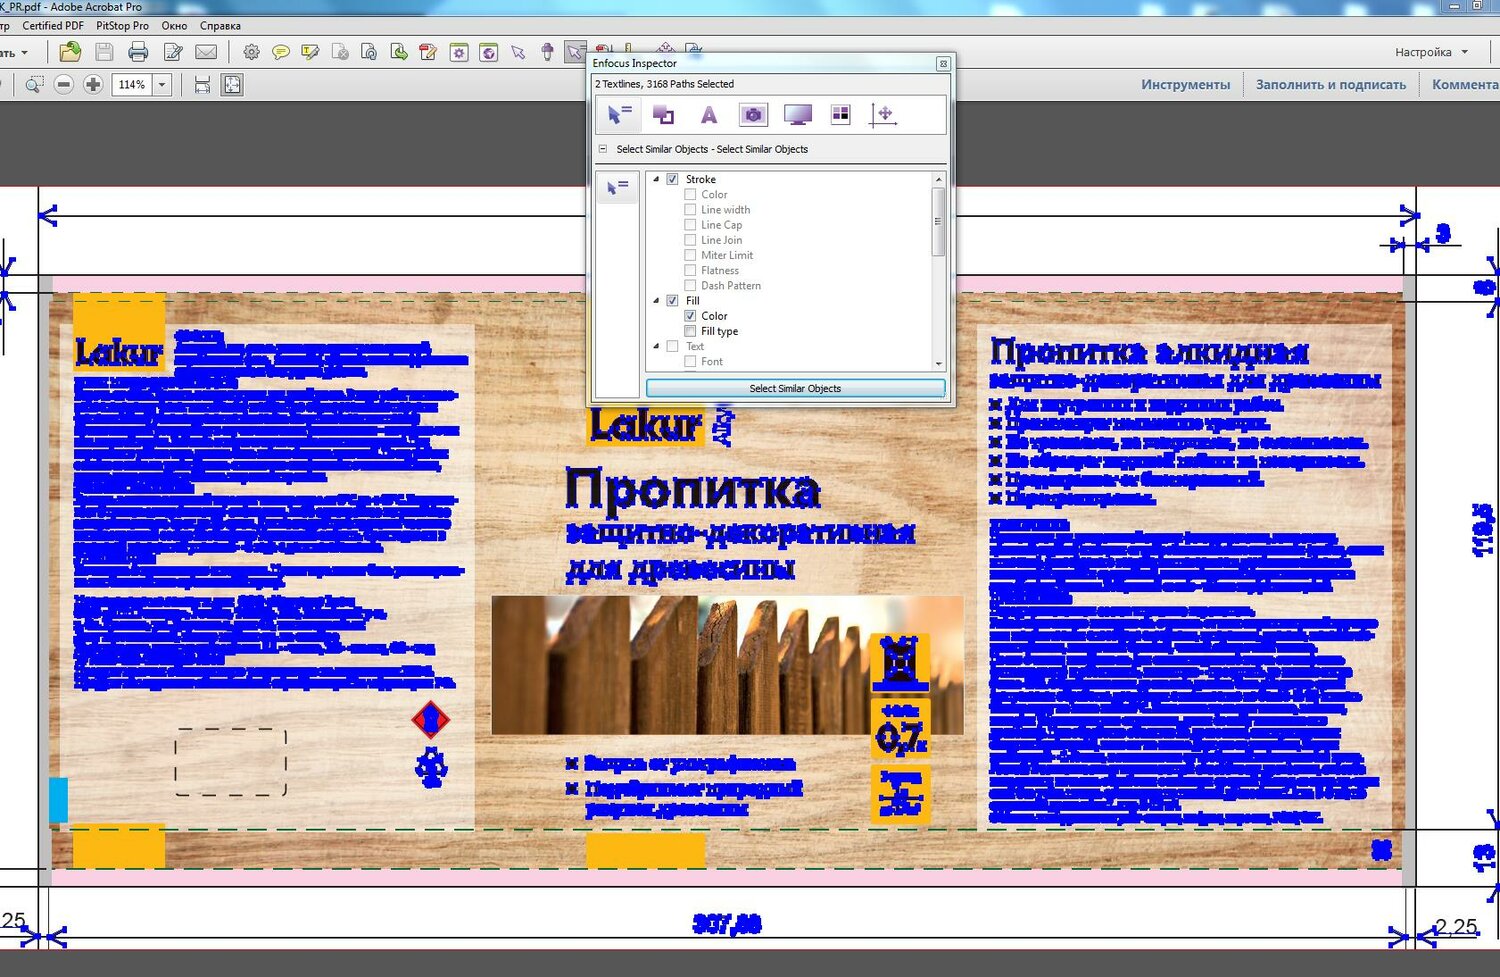Screen dimensions: 1500x977
Task: Toggle the Fill checkbox
Action: tap(672, 301)
